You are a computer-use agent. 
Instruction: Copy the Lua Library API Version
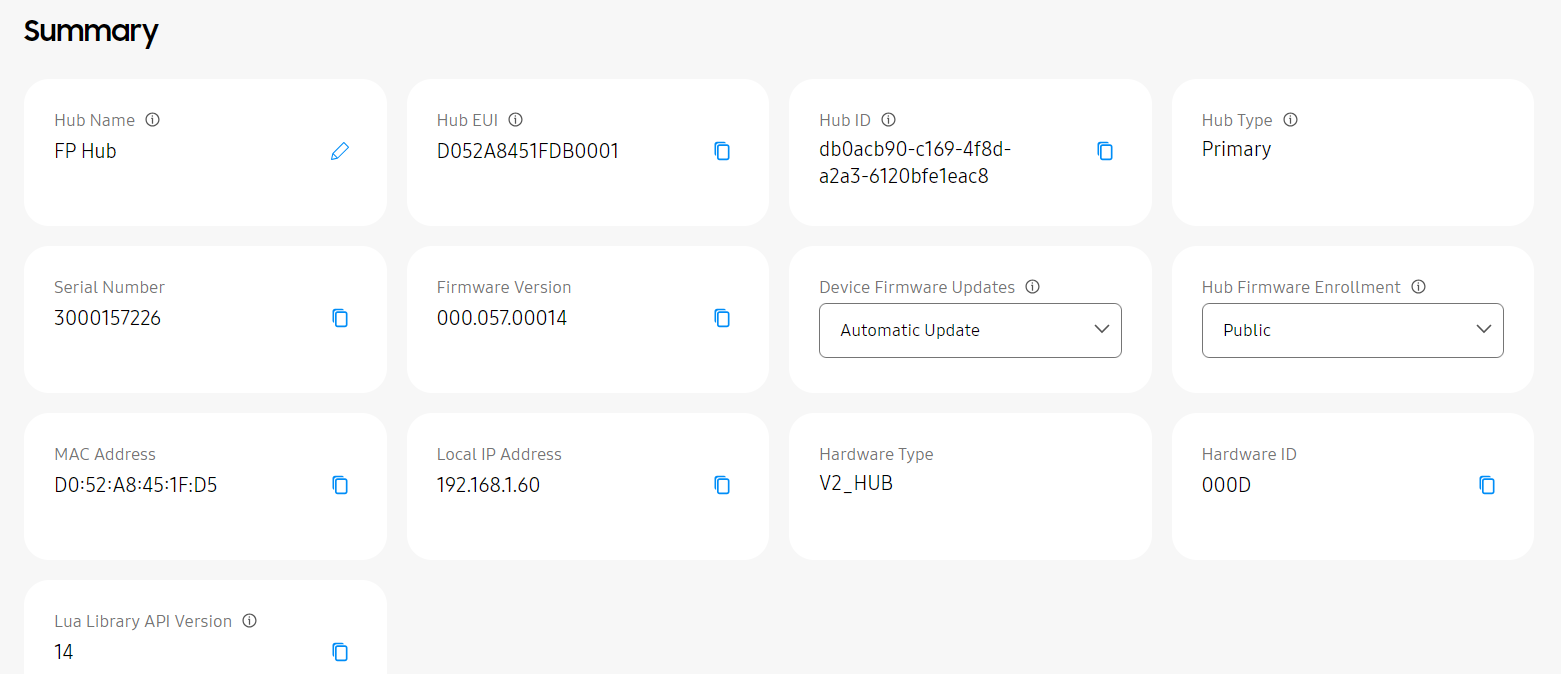point(340,652)
